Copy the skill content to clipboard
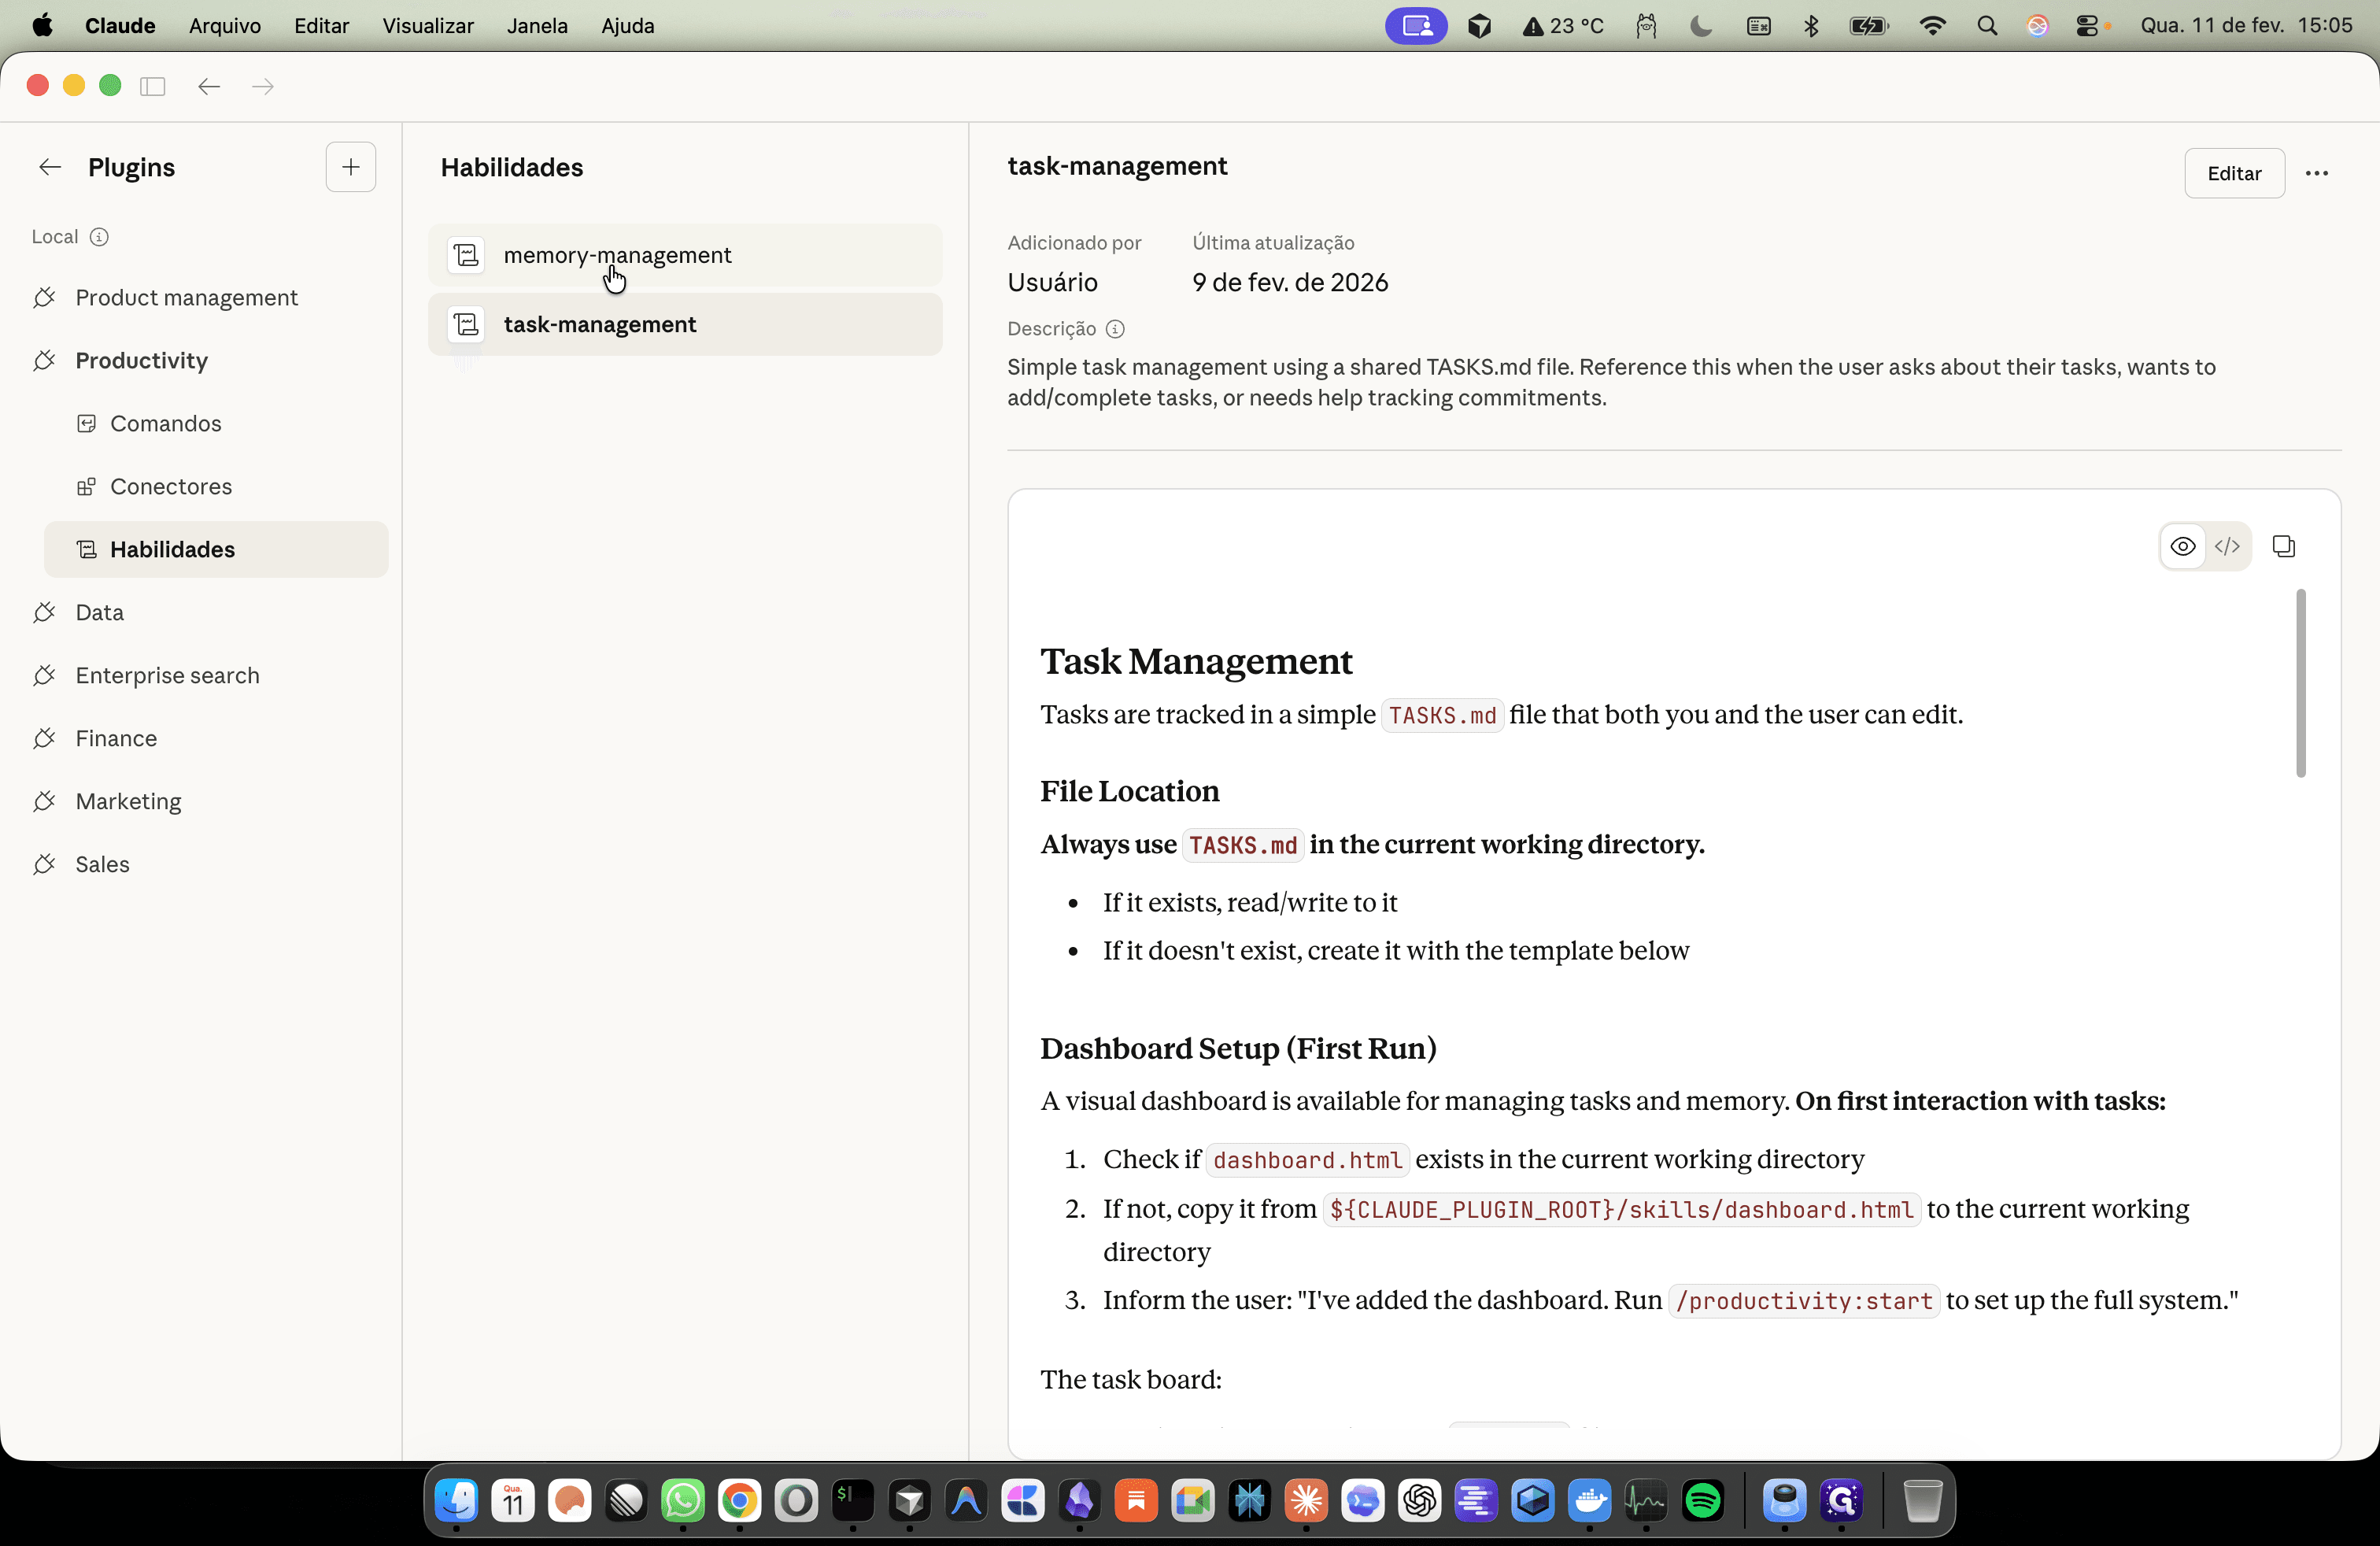The width and height of the screenshot is (2380, 1546). point(2284,546)
